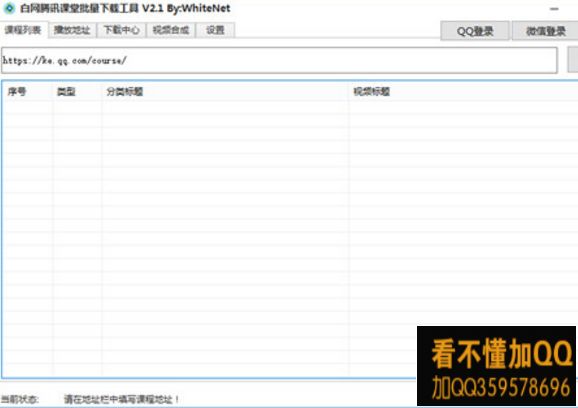The width and height of the screenshot is (578, 408).
Task: Click the 微信登录 button
Action: point(545,31)
